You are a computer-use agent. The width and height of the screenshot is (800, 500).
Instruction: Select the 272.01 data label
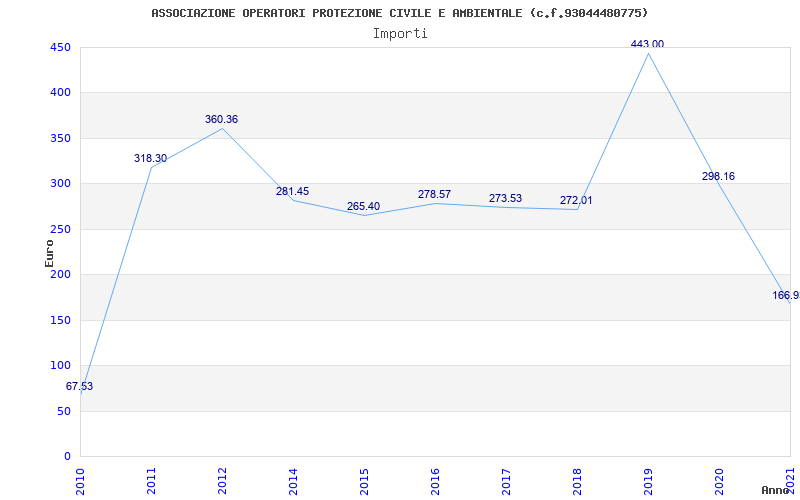point(576,200)
